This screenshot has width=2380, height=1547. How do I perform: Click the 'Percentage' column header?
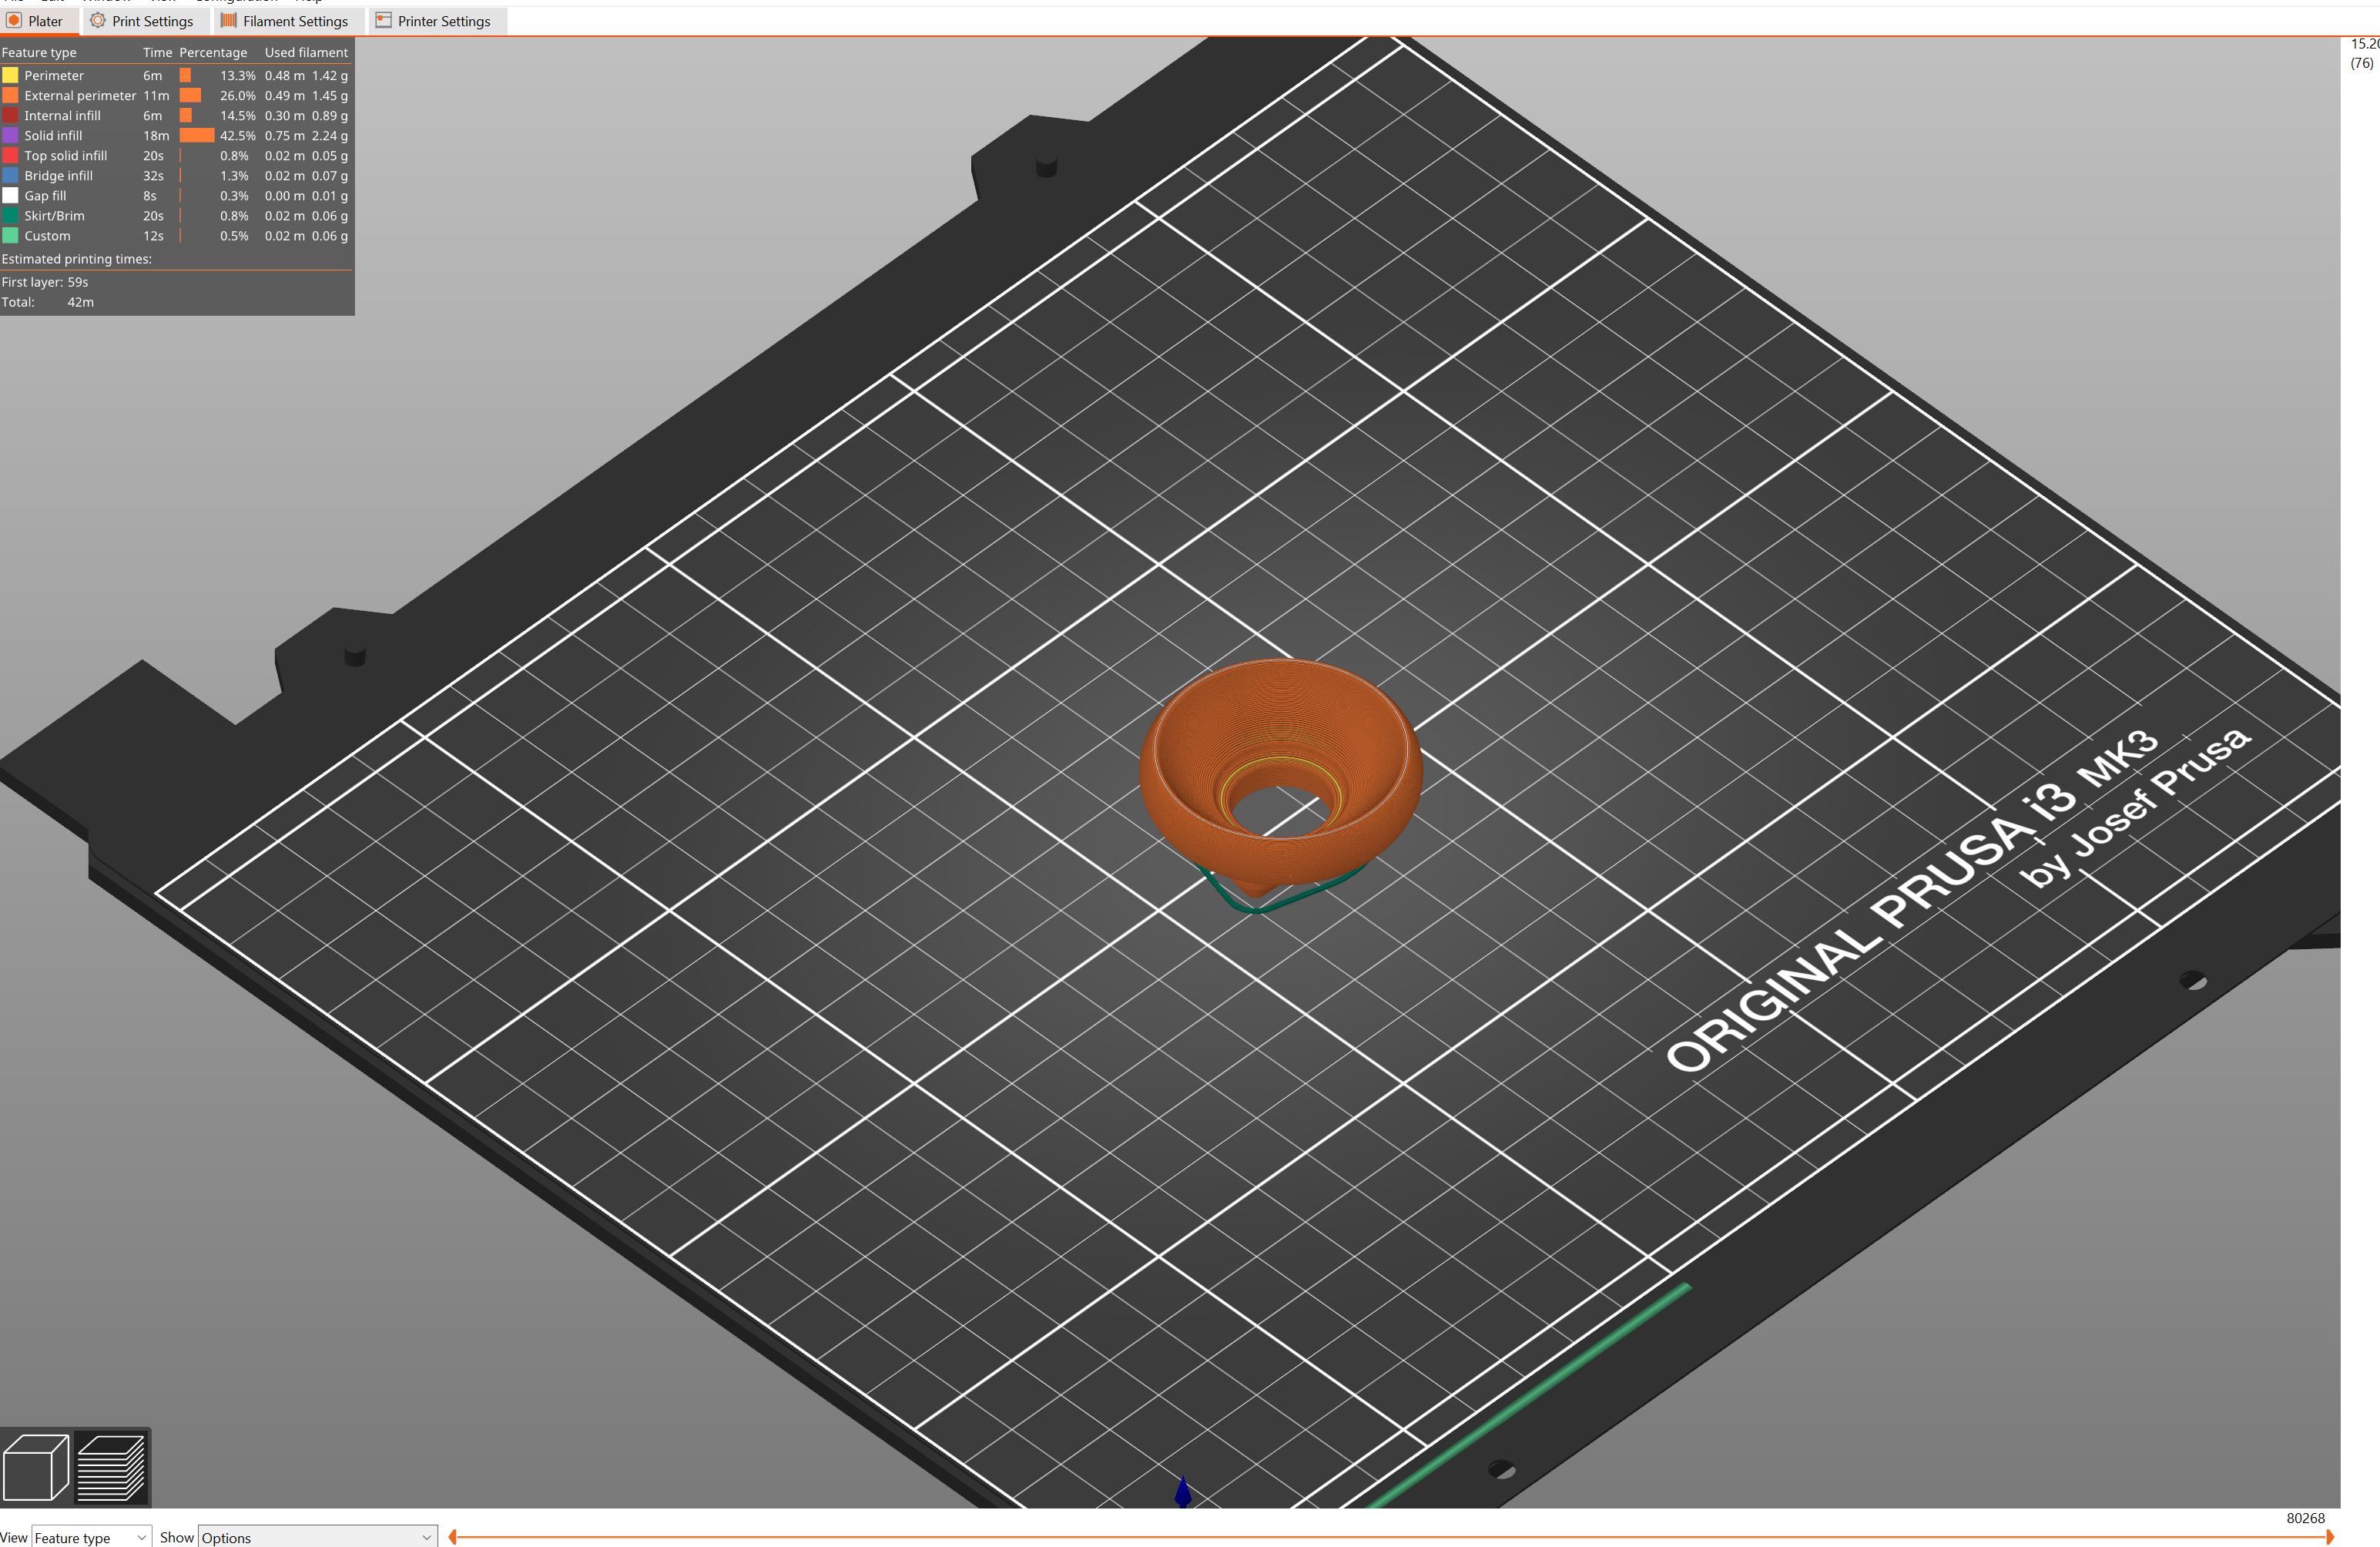(213, 52)
